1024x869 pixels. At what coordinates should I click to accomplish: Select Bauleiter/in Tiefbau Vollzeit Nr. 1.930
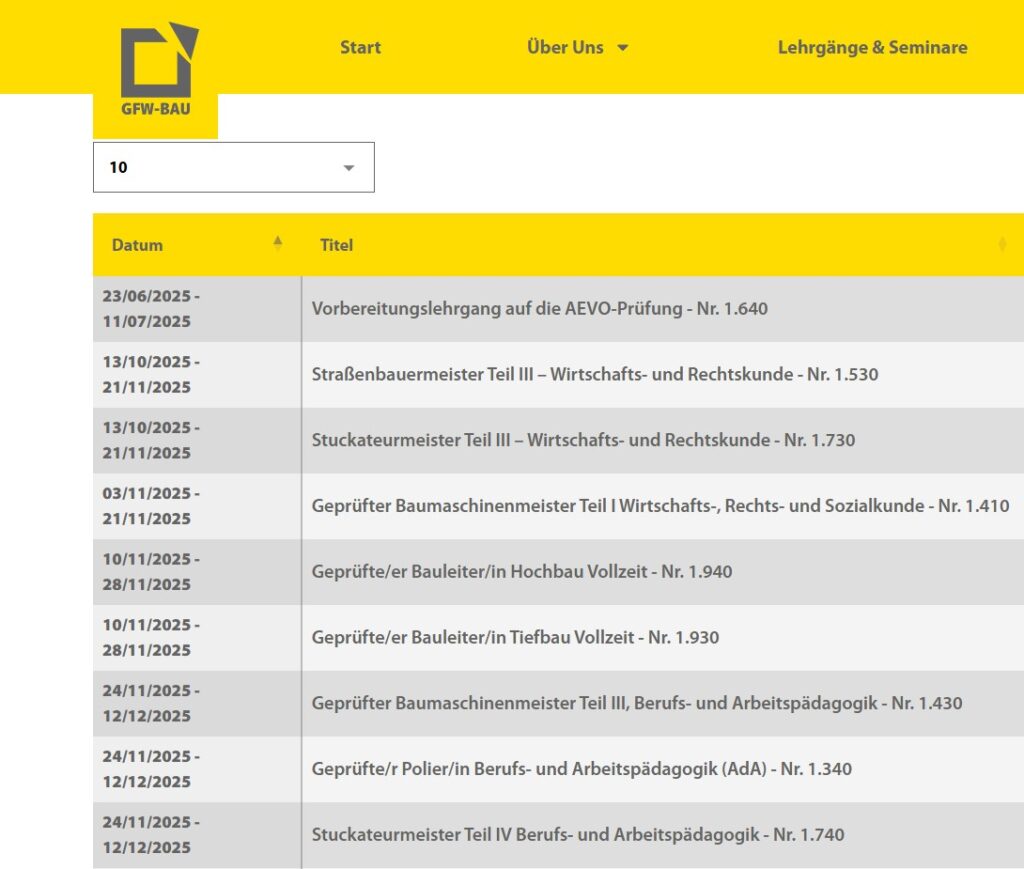[x=515, y=637]
